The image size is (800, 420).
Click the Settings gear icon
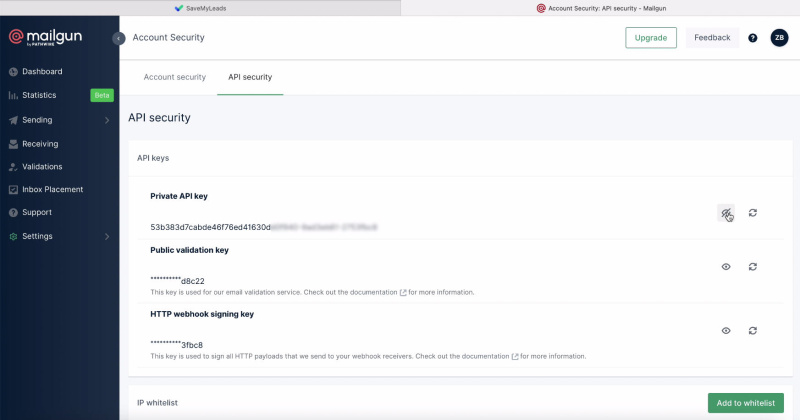(13, 237)
